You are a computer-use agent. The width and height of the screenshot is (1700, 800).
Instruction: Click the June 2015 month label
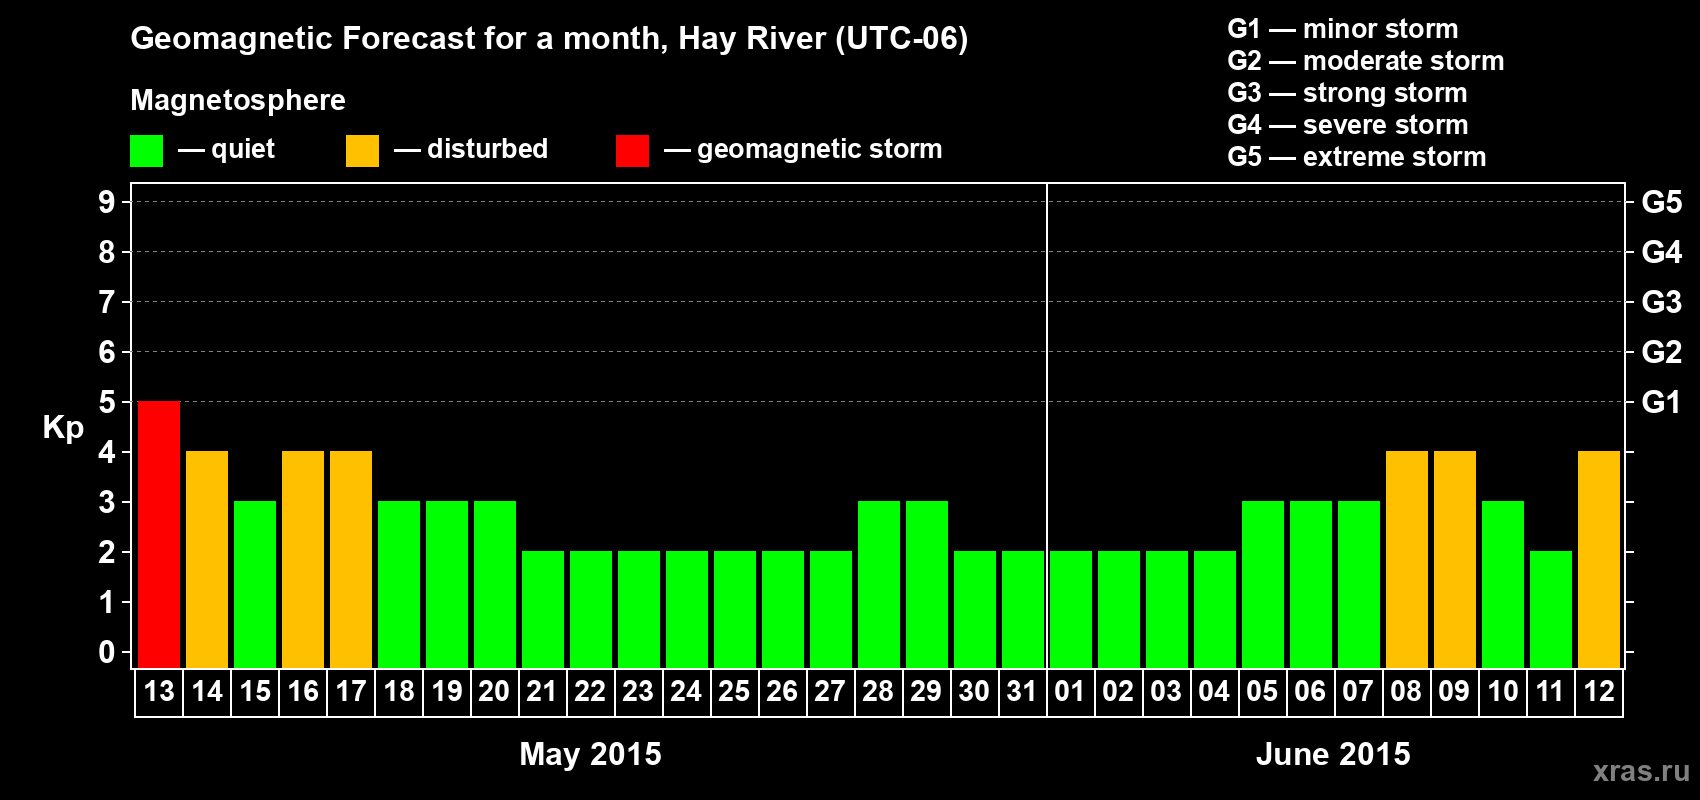[1333, 754]
